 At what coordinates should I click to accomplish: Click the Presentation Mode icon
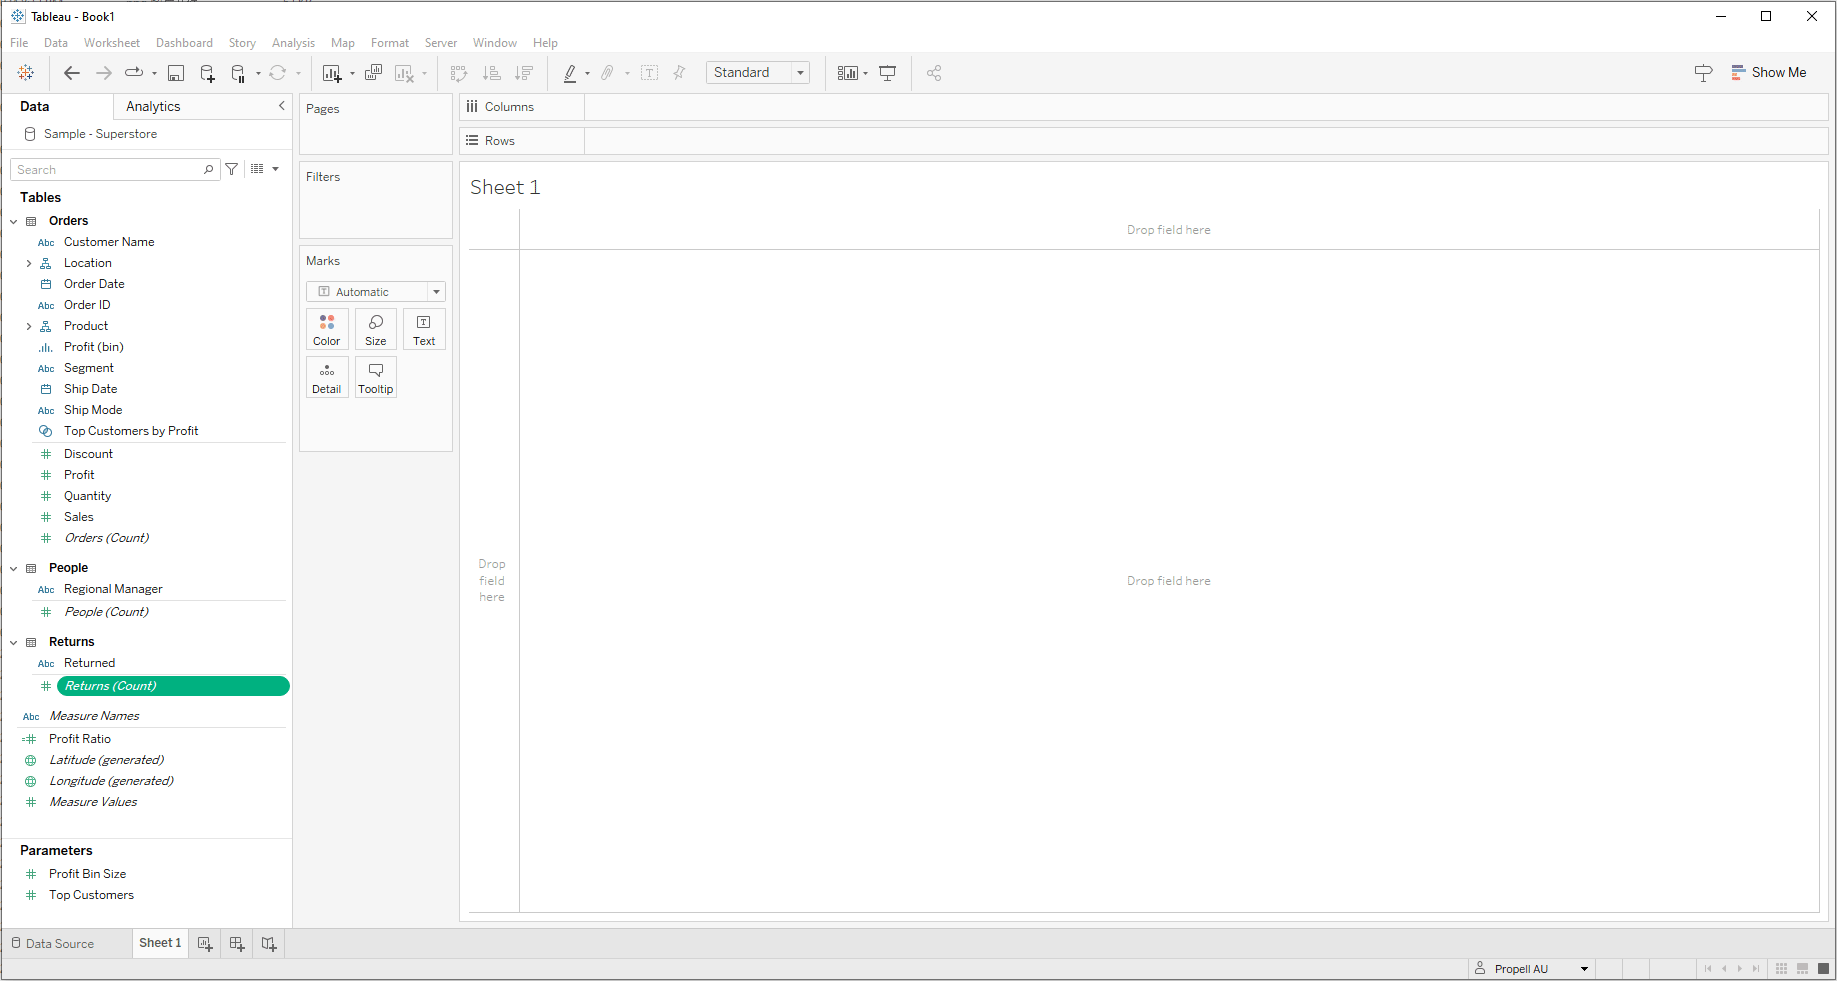pyautogui.click(x=887, y=73)
